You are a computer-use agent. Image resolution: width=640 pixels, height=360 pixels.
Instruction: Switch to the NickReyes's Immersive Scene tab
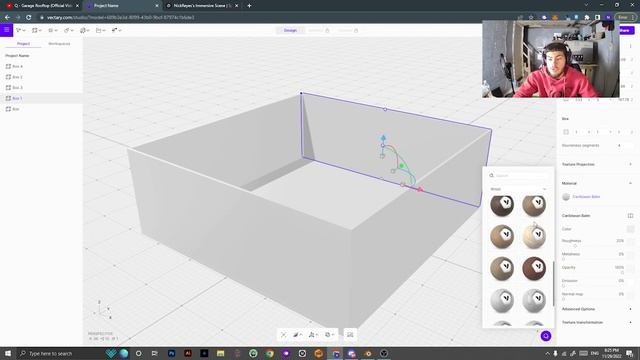click(x=202, y=6)
